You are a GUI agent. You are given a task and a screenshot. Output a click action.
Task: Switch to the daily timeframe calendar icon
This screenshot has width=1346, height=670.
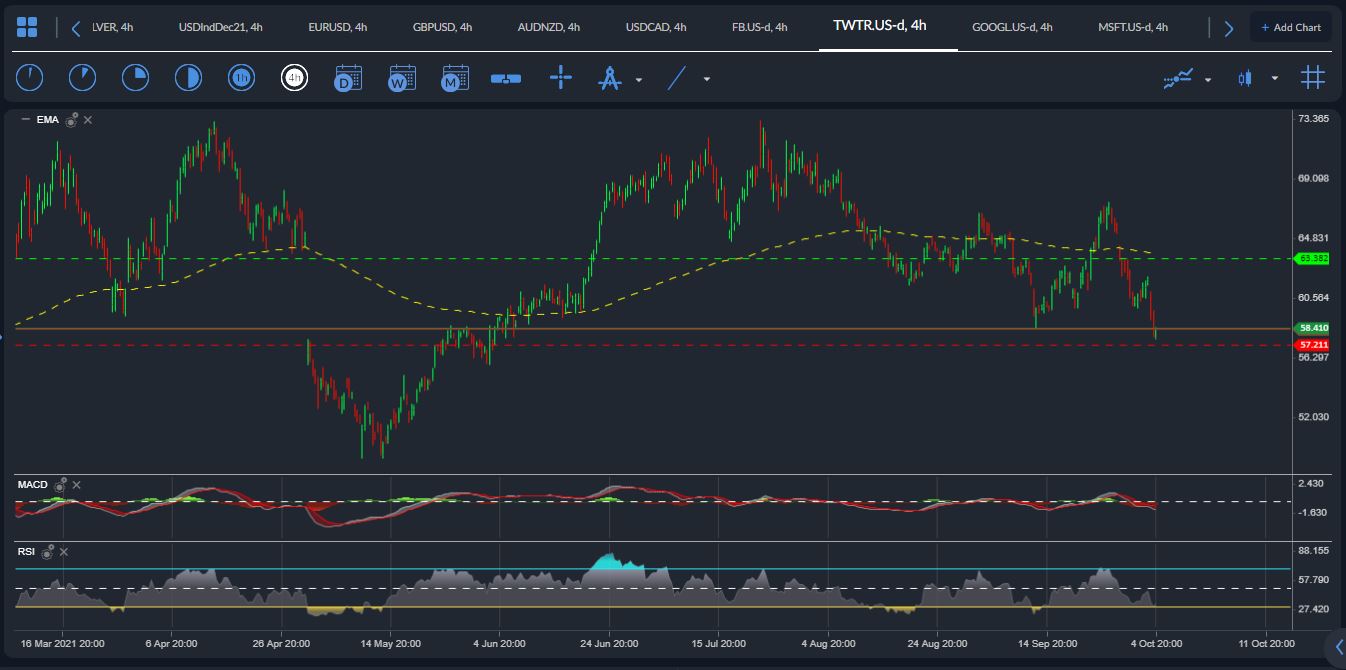pyautogui.click(x=348, y=77)
